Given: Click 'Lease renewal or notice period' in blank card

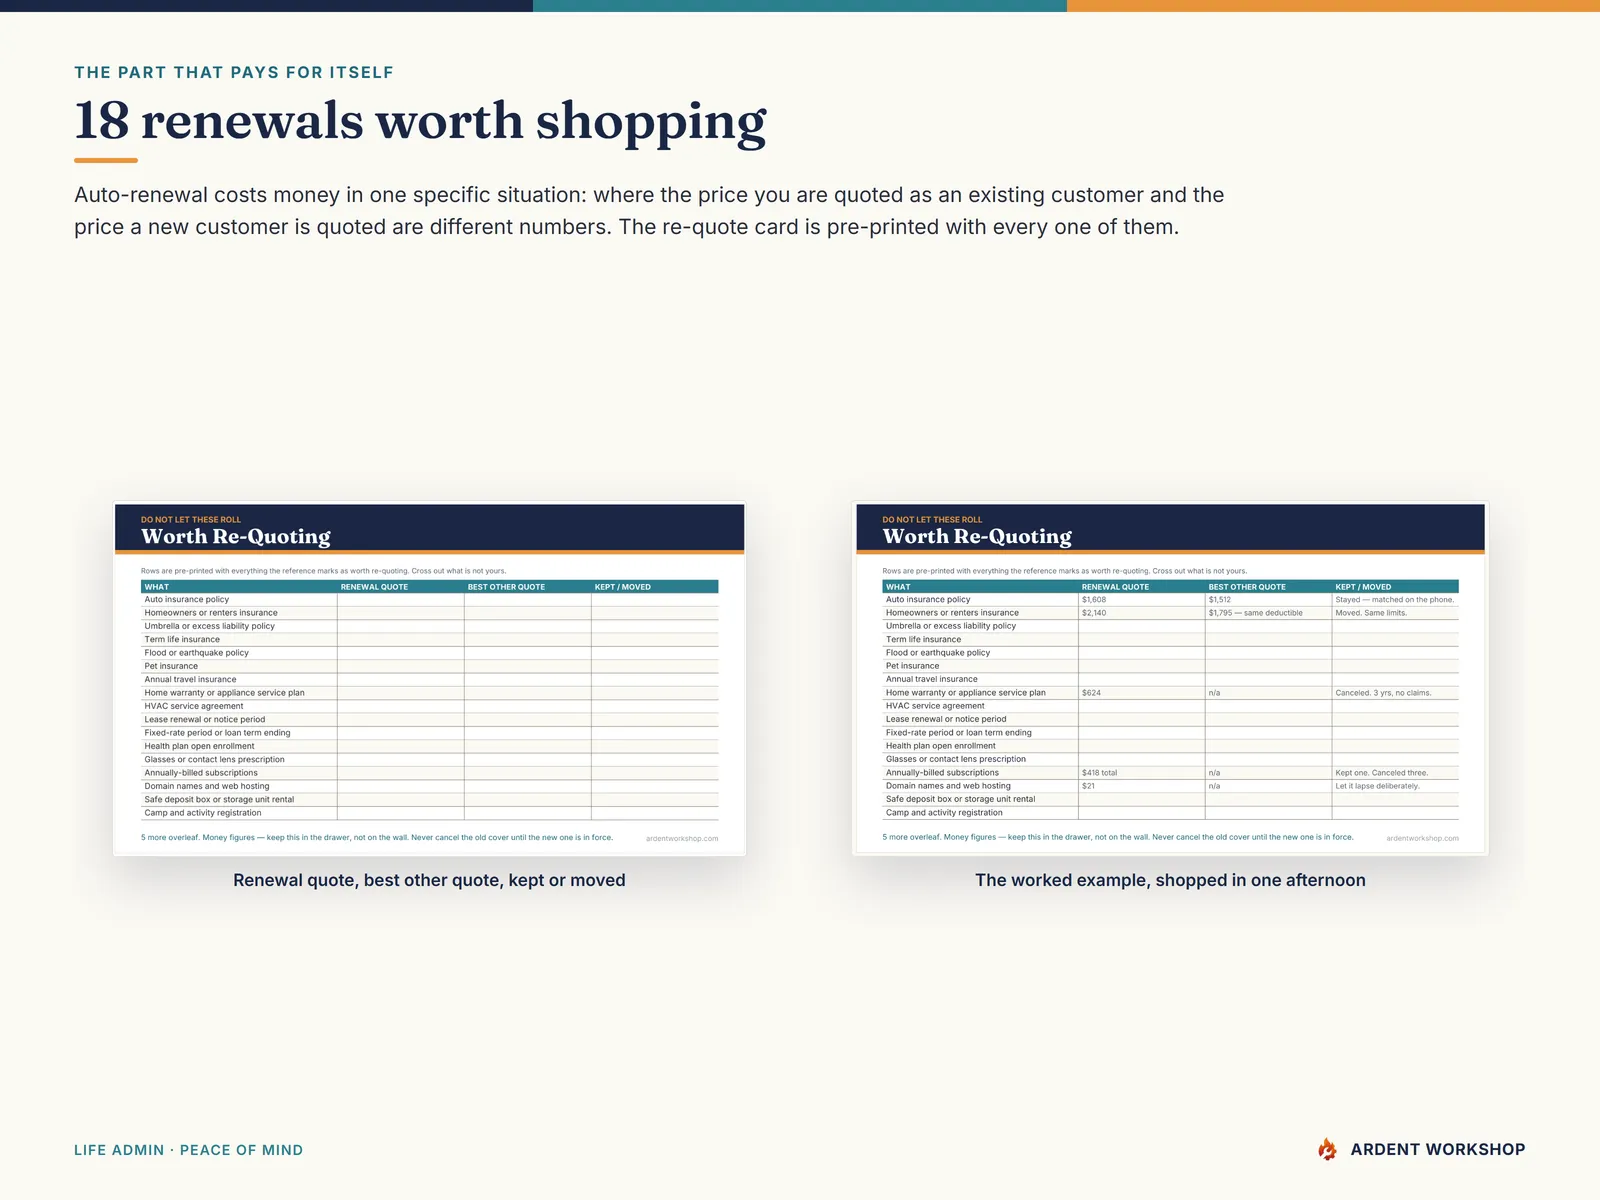Looking at the screenshot, I should click(x=204, y=720).
